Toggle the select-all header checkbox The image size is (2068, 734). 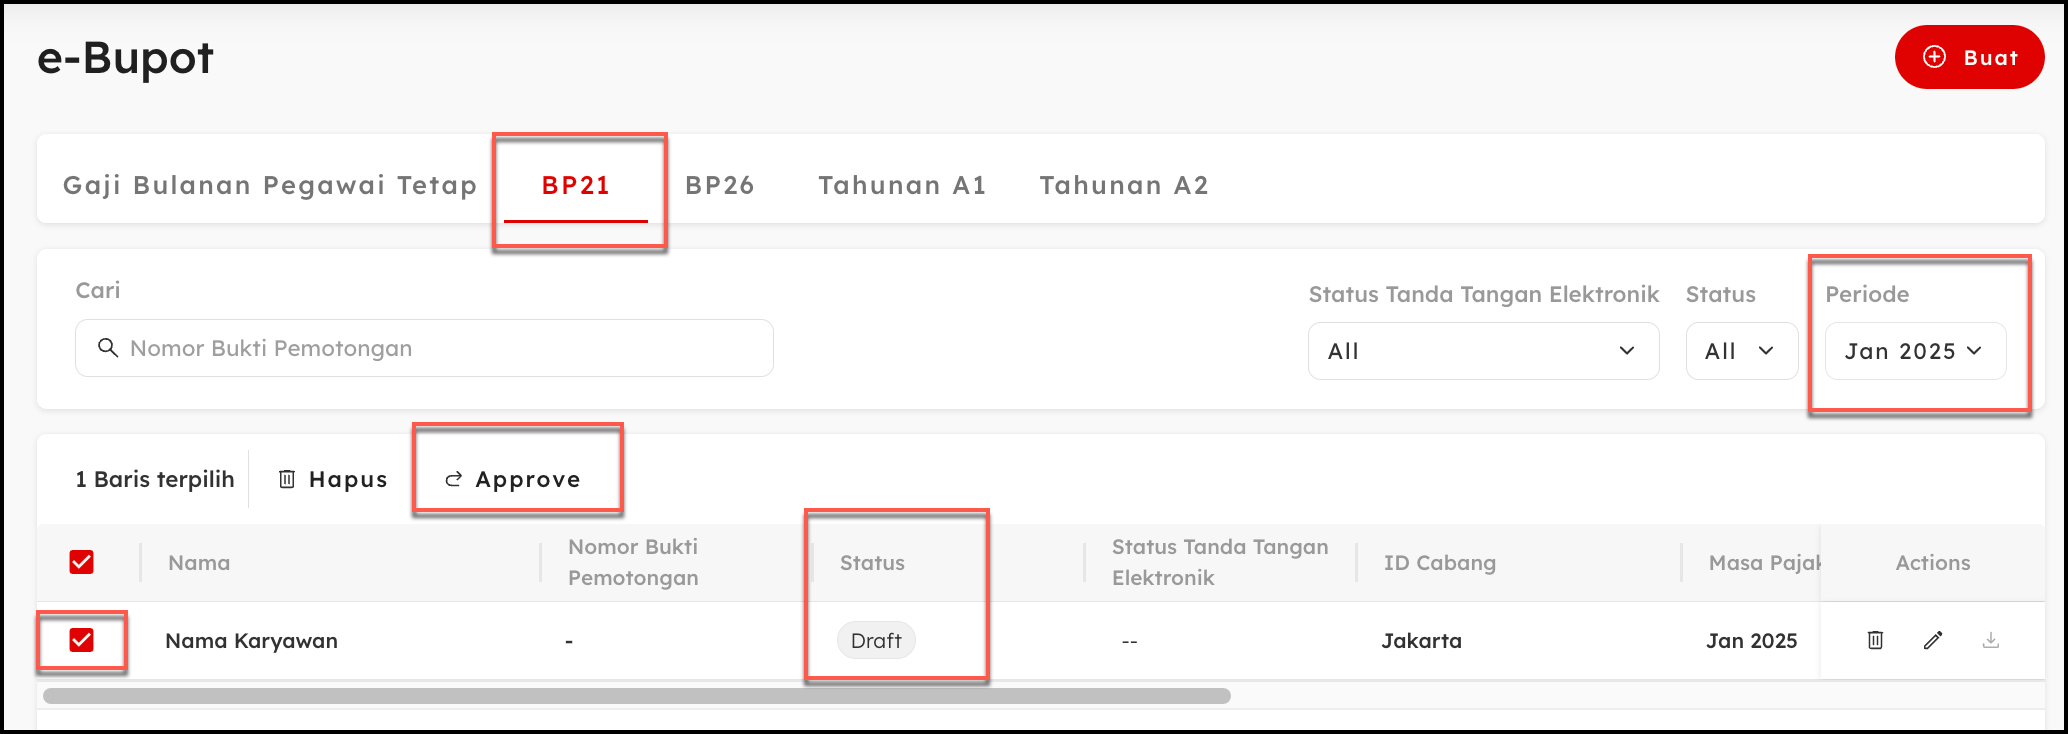82,562
